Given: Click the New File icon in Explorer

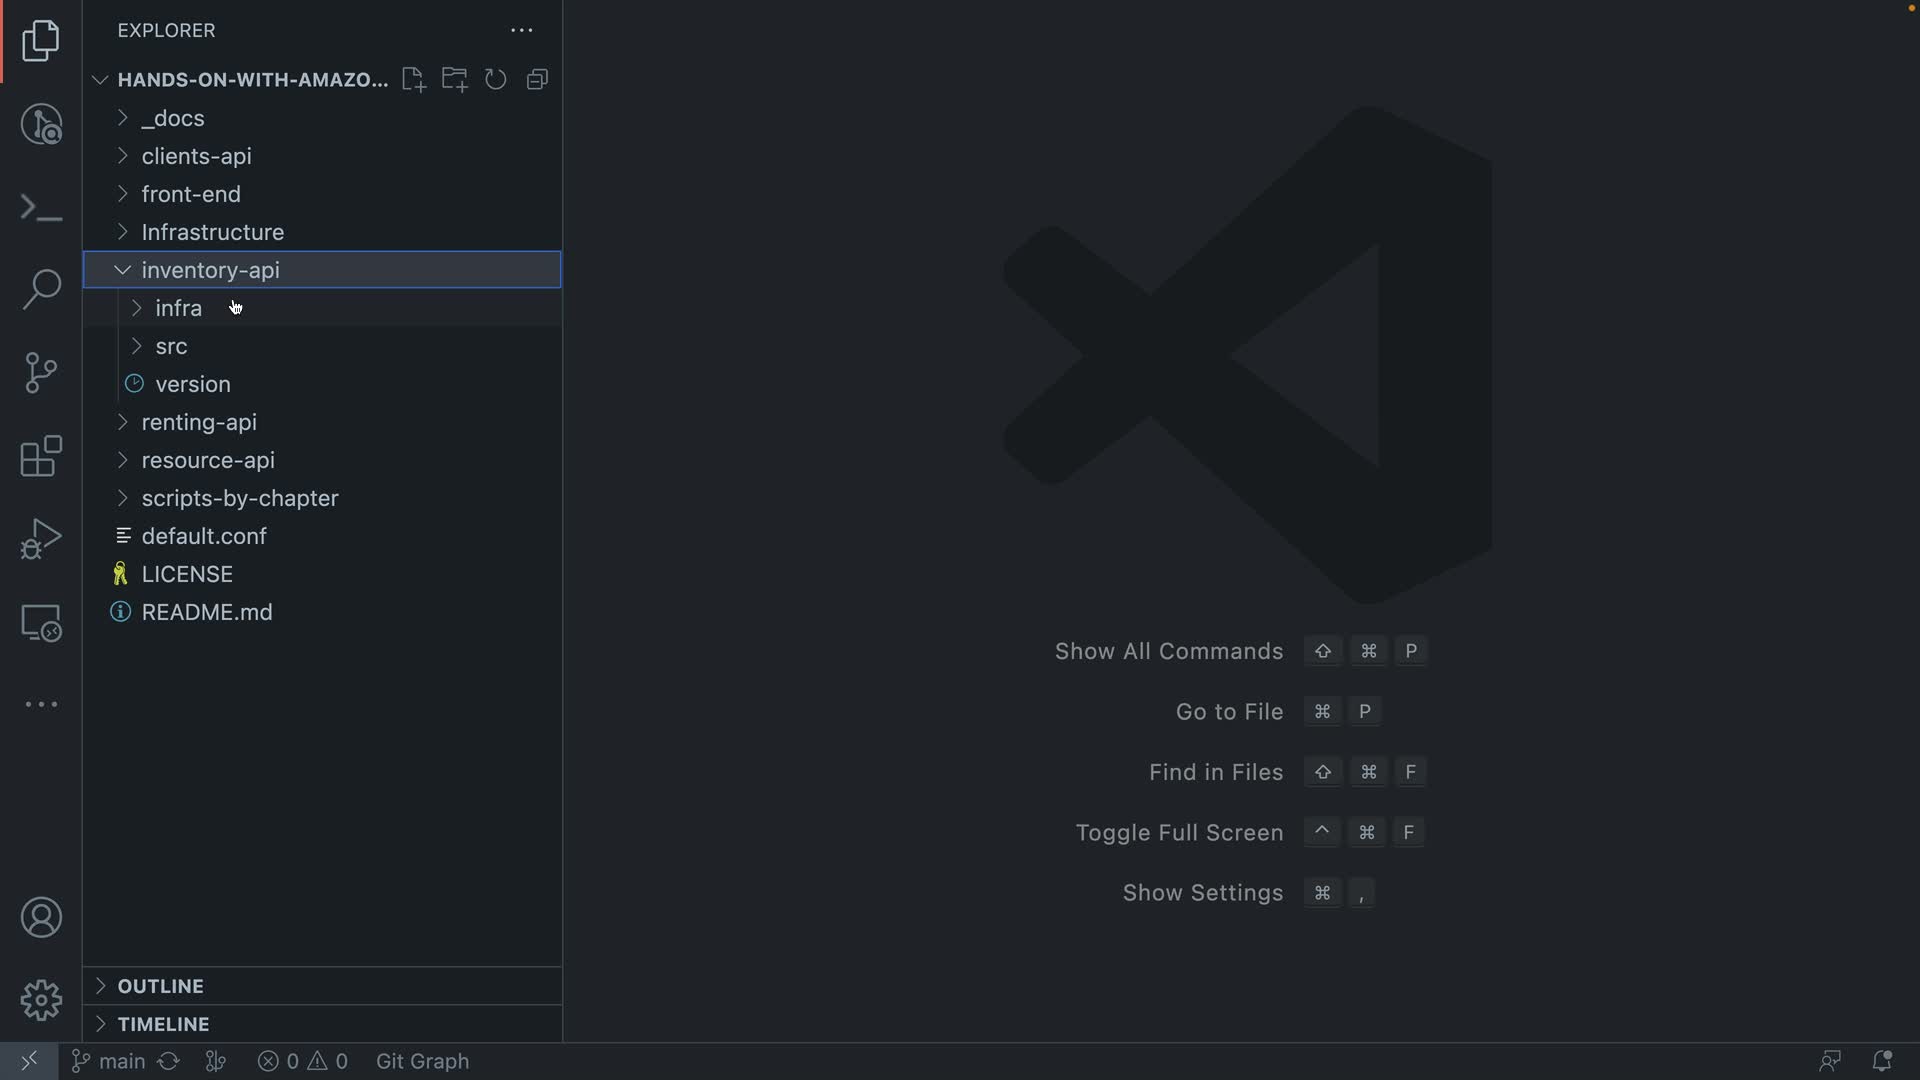Looking at the screenshot, I should [x=413, y=79].
